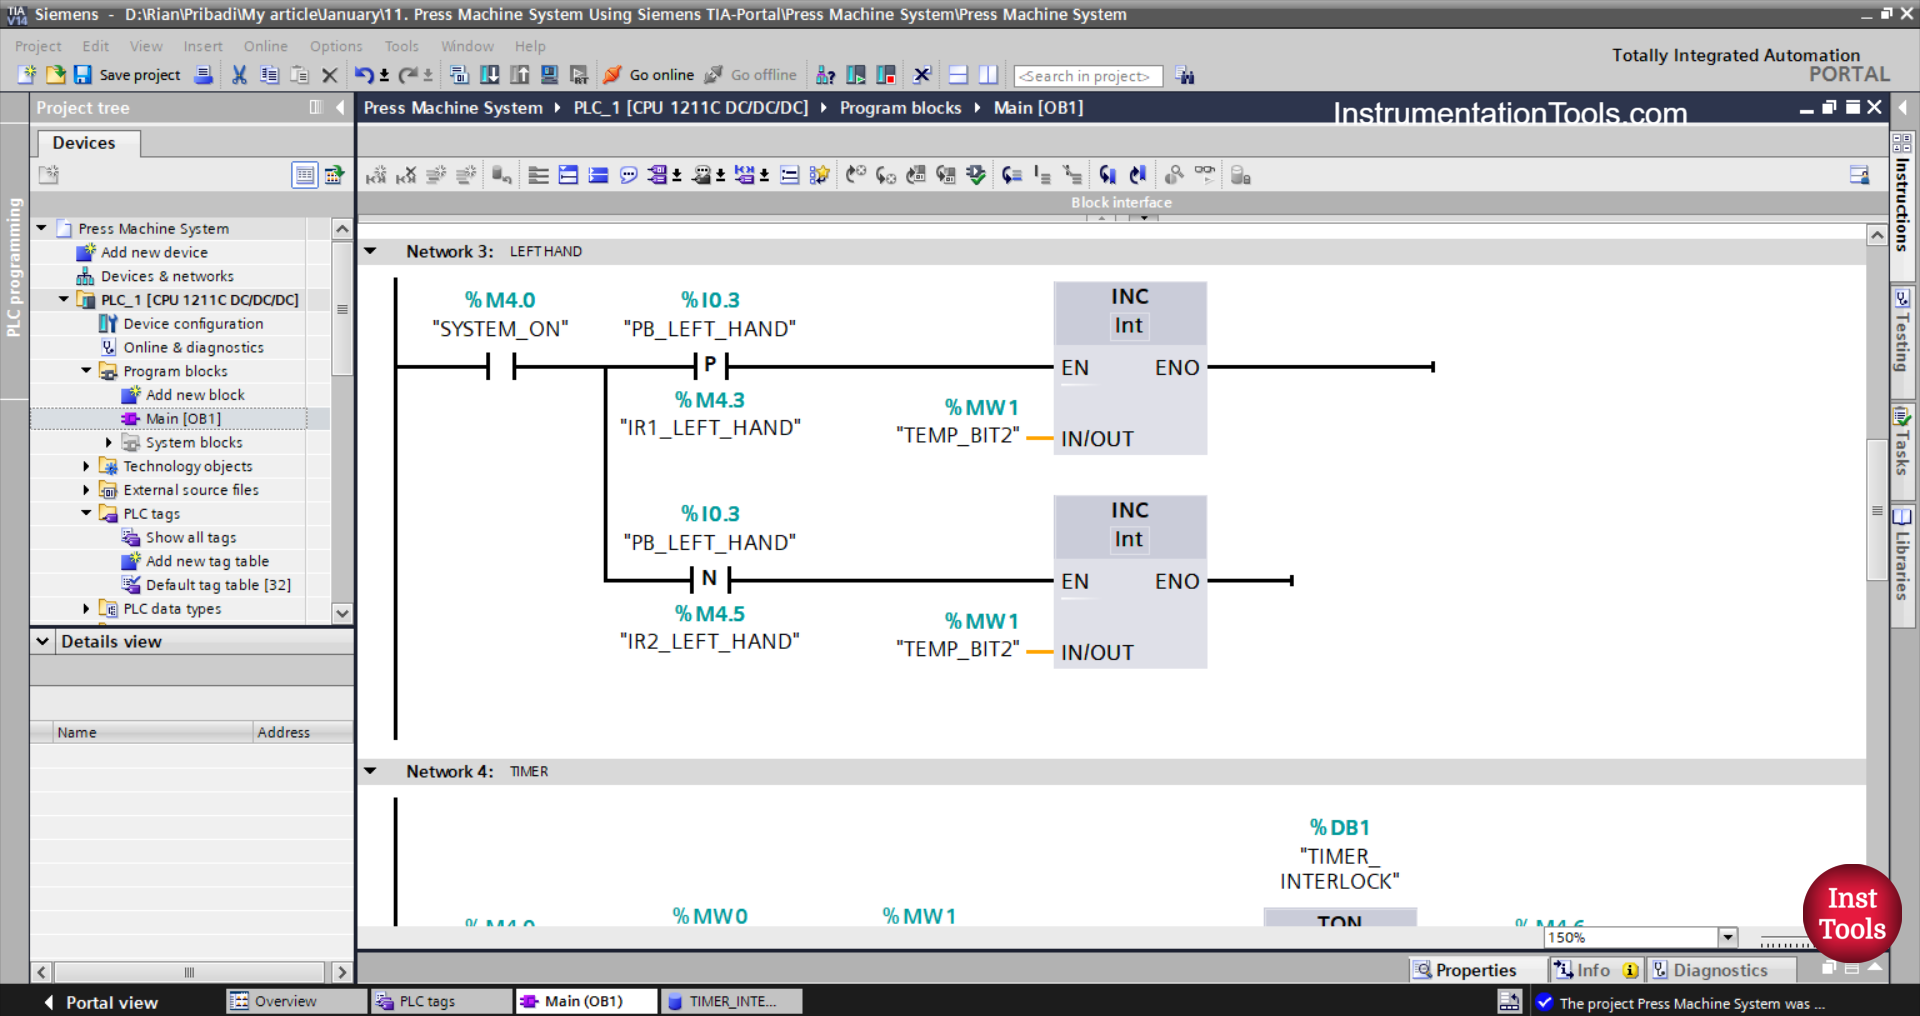Collapse the Details view panel
This screenshot has width=1920, height=1016.
(x=43, y=642)
